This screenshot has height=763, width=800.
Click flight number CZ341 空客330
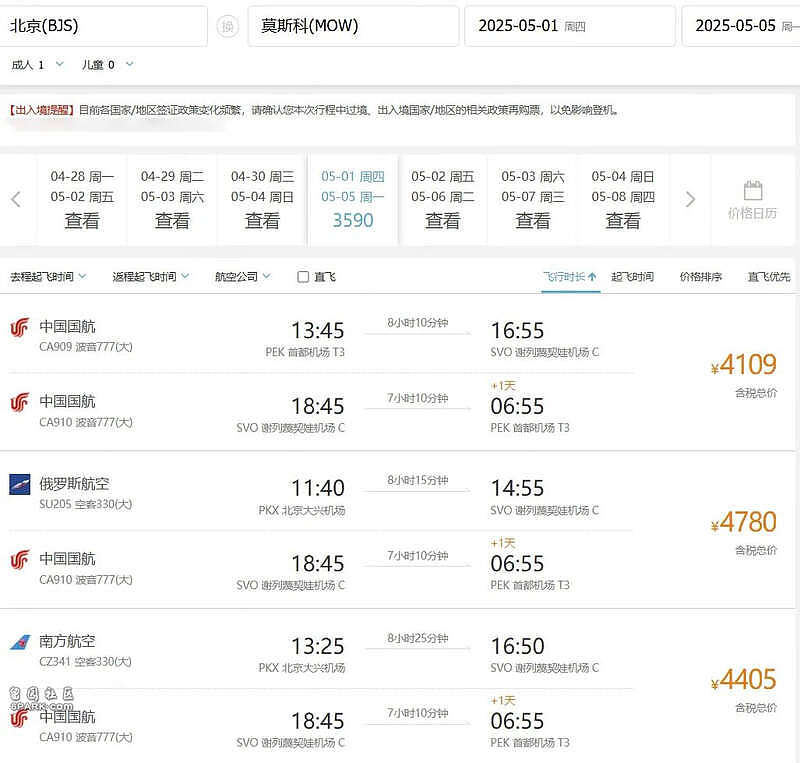point(86,662)
